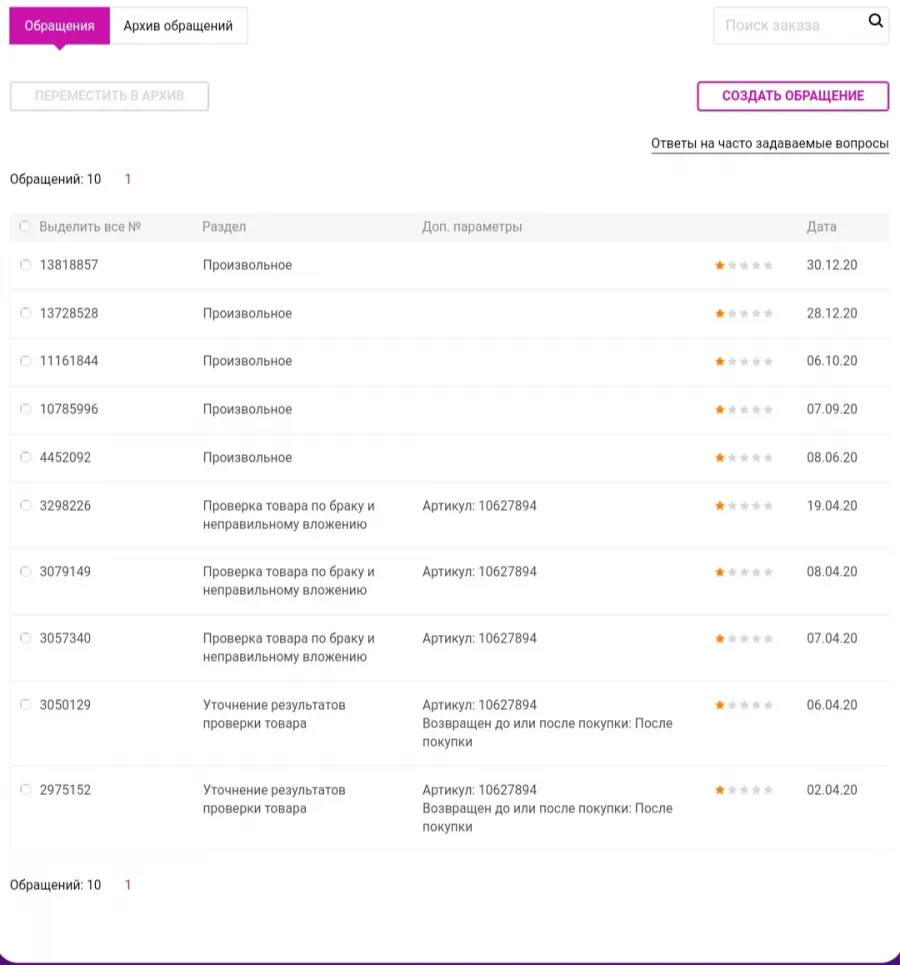The width and height of the screenshot is (900, 965).
Task: Click the search magnifier icon
Action: coord(875,21)
